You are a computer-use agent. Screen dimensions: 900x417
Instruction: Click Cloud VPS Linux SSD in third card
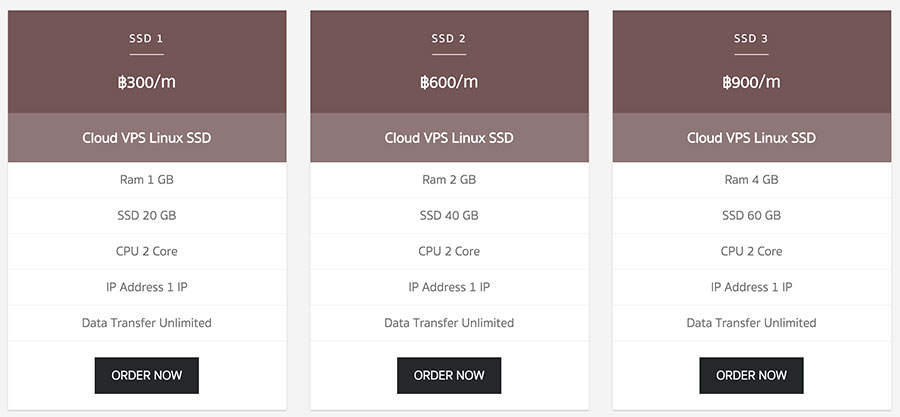[751, 138]
